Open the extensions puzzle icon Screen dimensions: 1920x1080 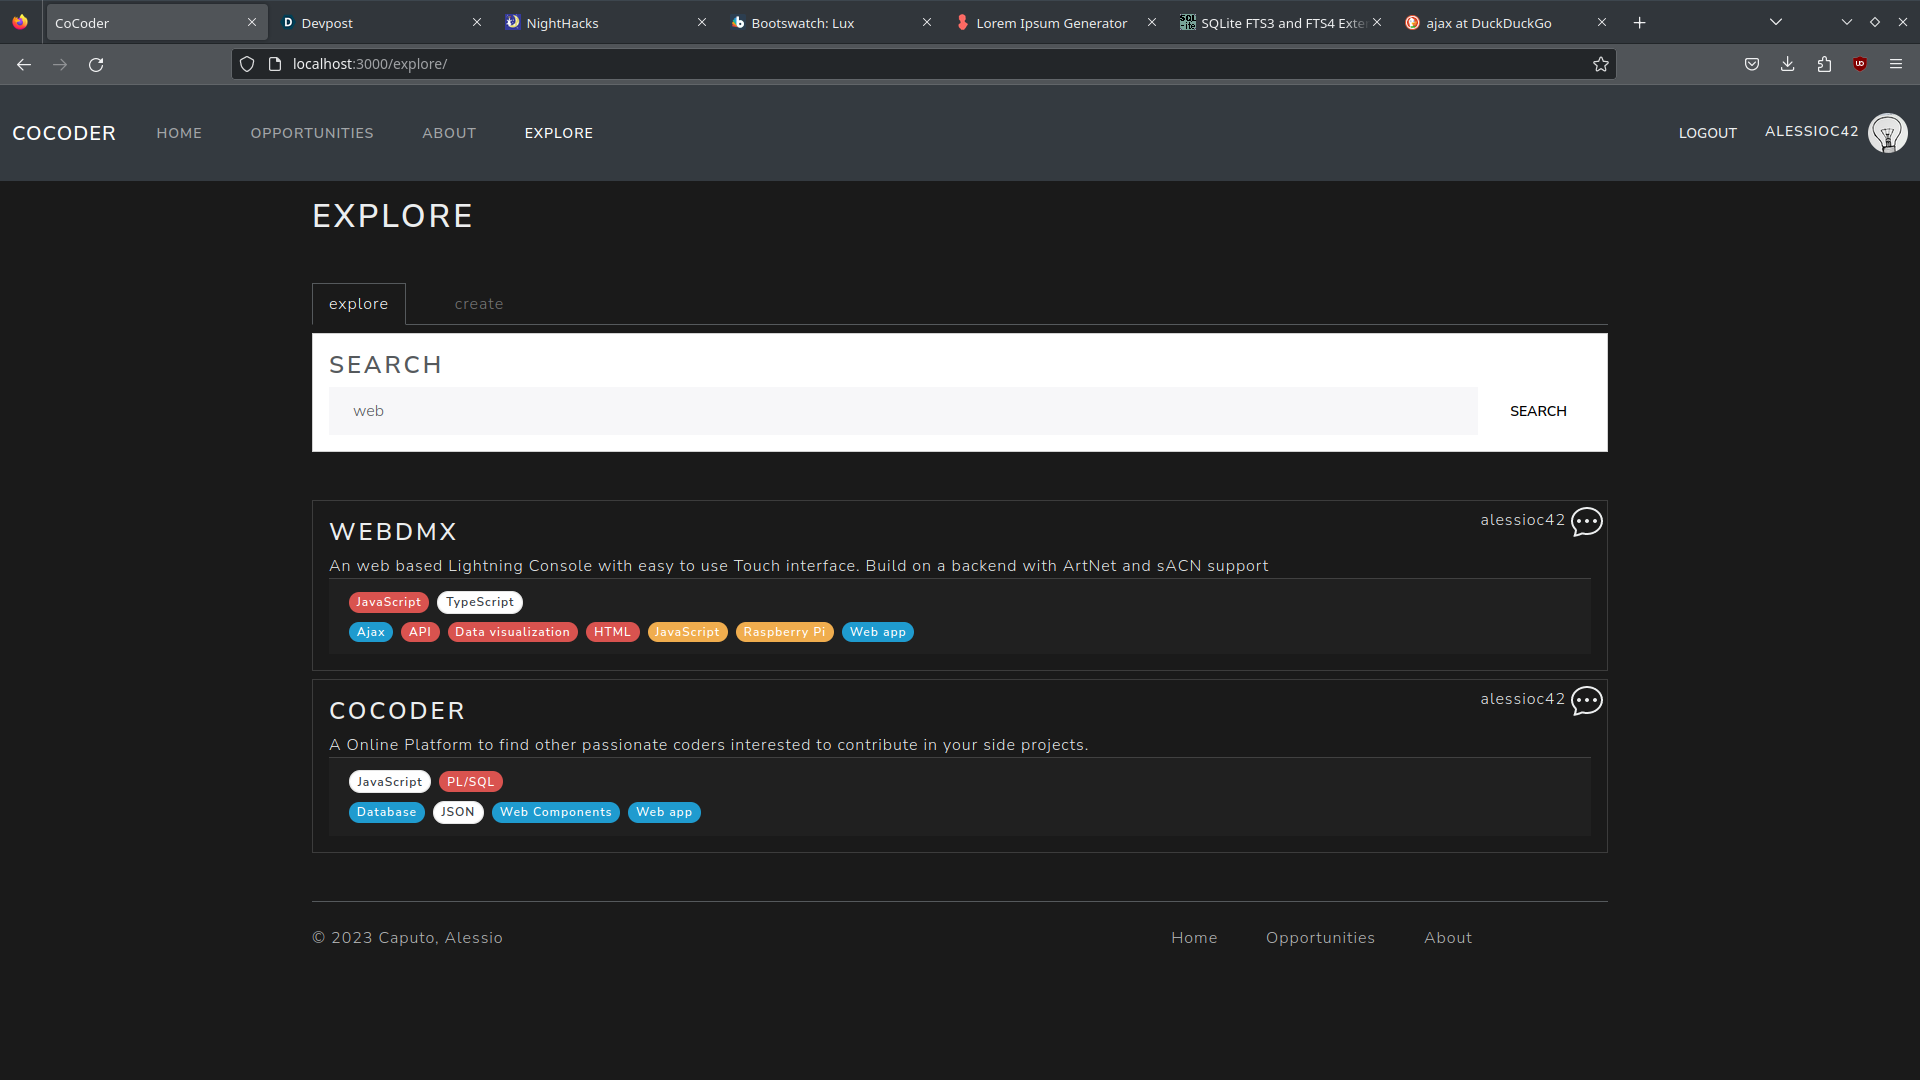(x=1824, y=65)
